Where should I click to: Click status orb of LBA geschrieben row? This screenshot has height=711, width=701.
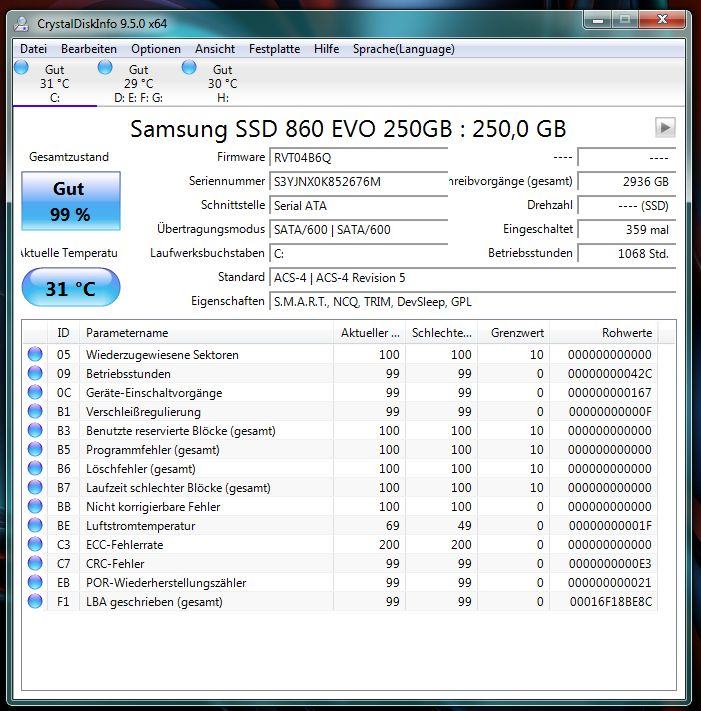(35, 601)
